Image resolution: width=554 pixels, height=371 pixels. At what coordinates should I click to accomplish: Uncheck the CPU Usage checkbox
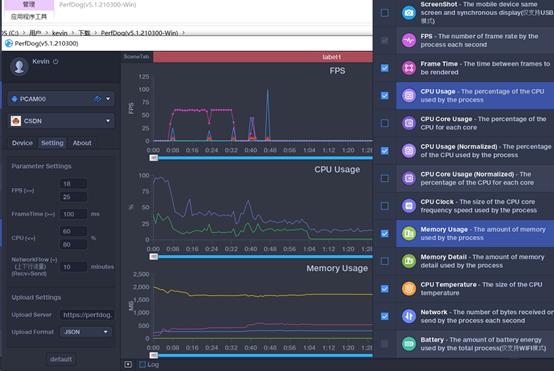tap(385, 95)
